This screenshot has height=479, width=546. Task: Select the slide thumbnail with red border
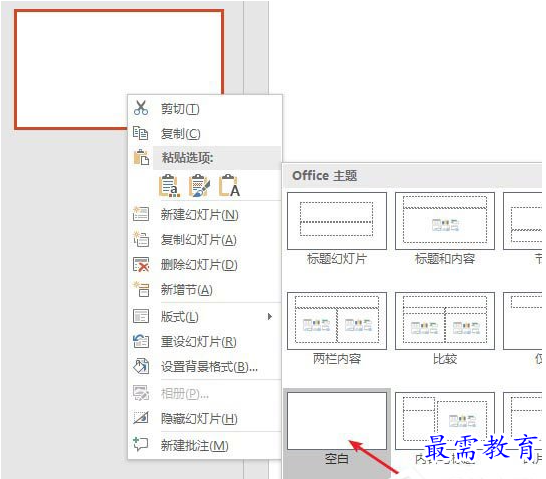[x=119, y=70]
